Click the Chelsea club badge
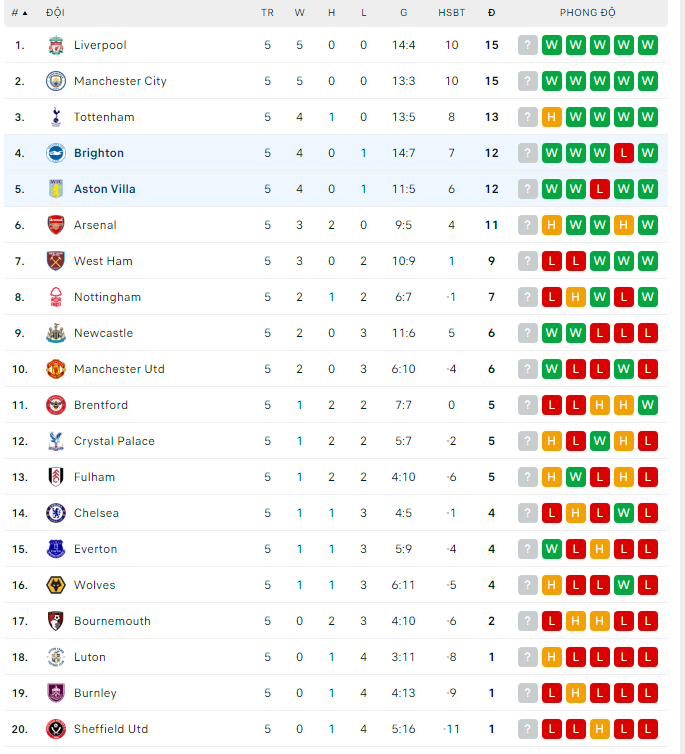Viewport: 685px width, 754px height. pyautogui.click(x=56, y=513)
